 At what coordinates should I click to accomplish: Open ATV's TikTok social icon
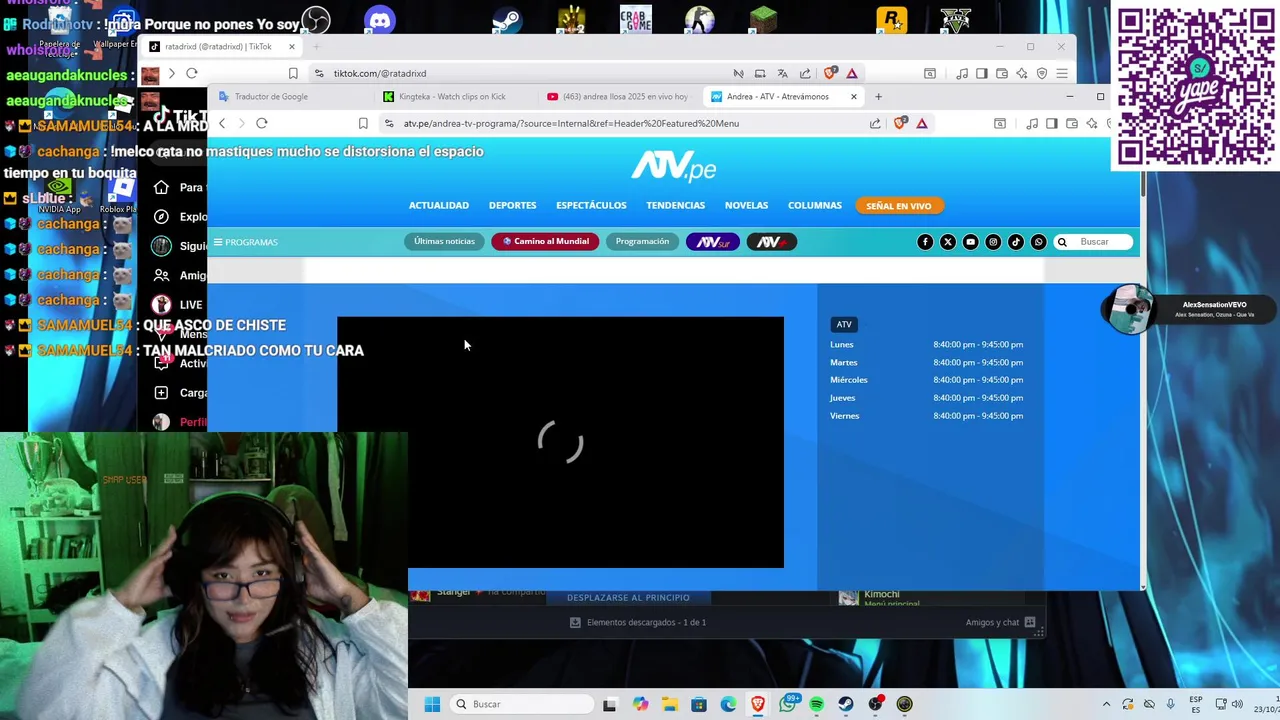tap(1016, 242)
